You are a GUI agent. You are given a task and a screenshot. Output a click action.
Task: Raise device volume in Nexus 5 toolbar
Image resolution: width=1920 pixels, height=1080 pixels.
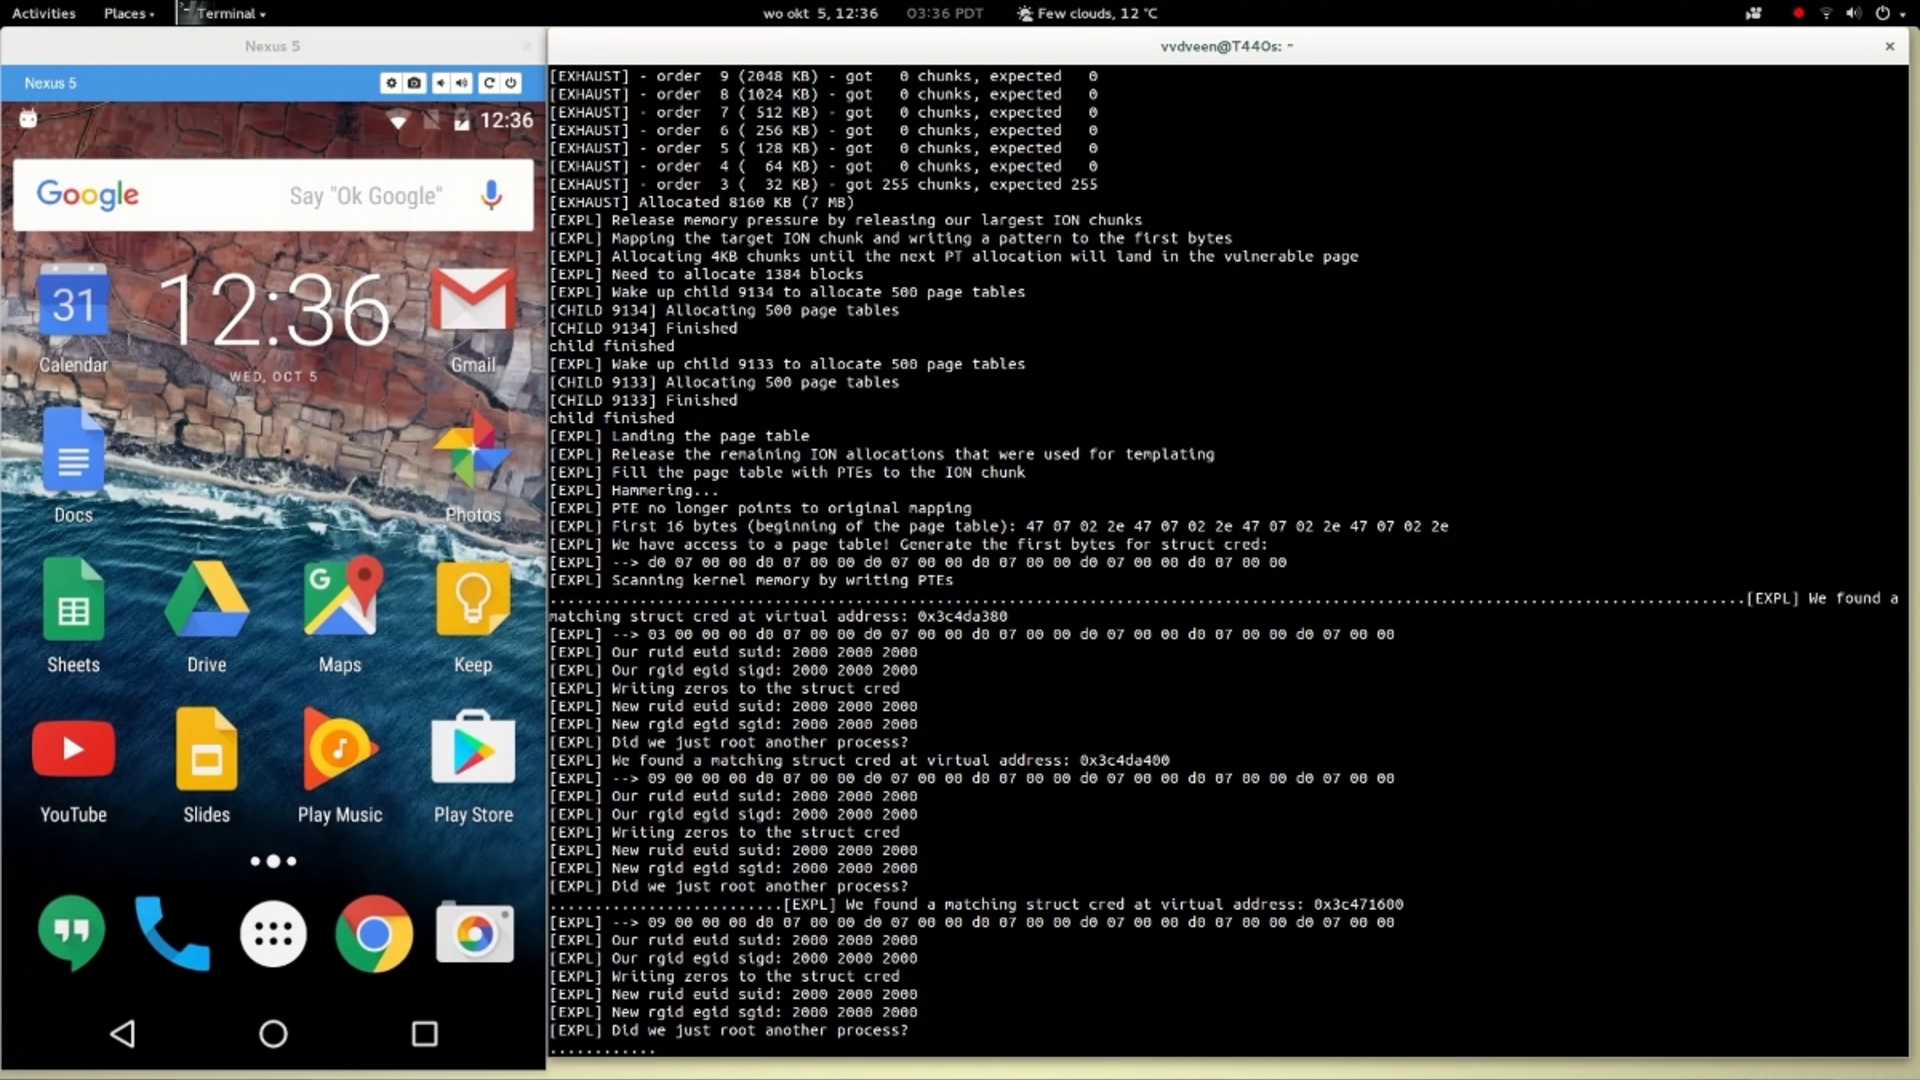461,83
